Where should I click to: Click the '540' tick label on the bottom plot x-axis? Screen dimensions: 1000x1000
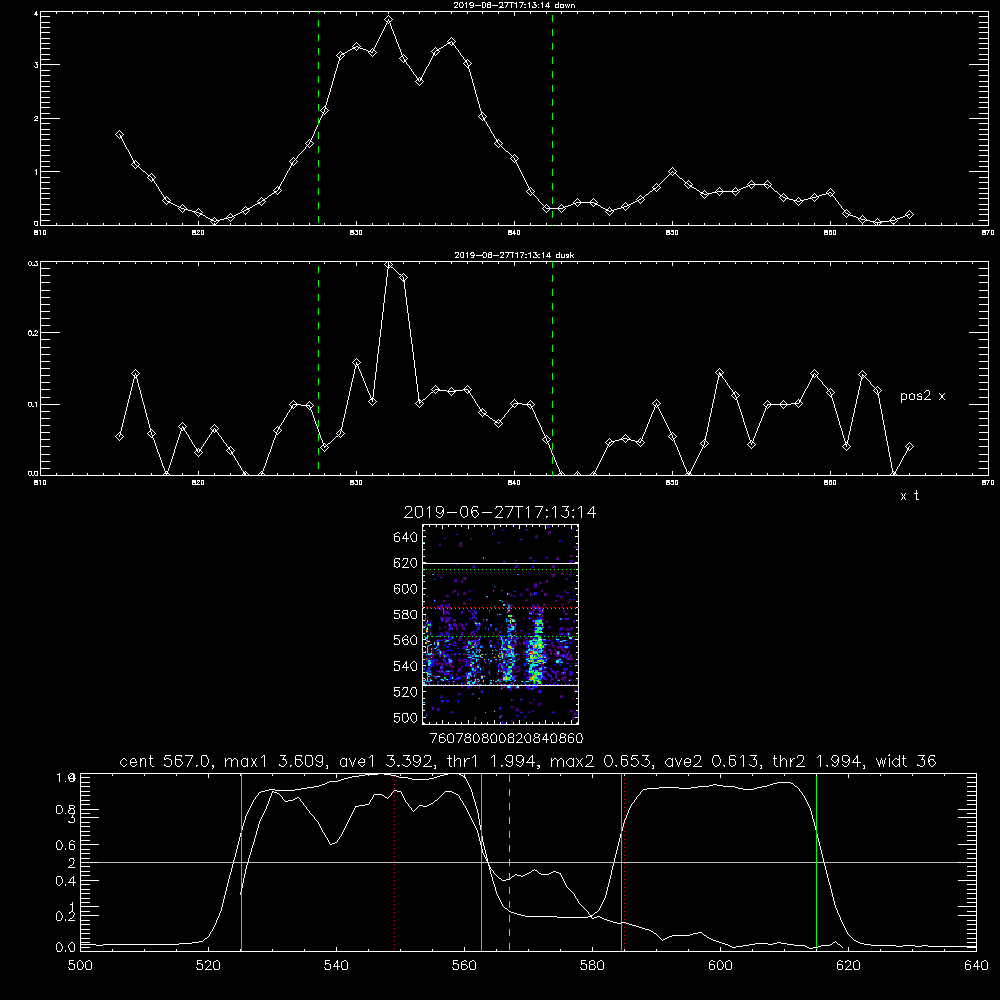[336, 966]
